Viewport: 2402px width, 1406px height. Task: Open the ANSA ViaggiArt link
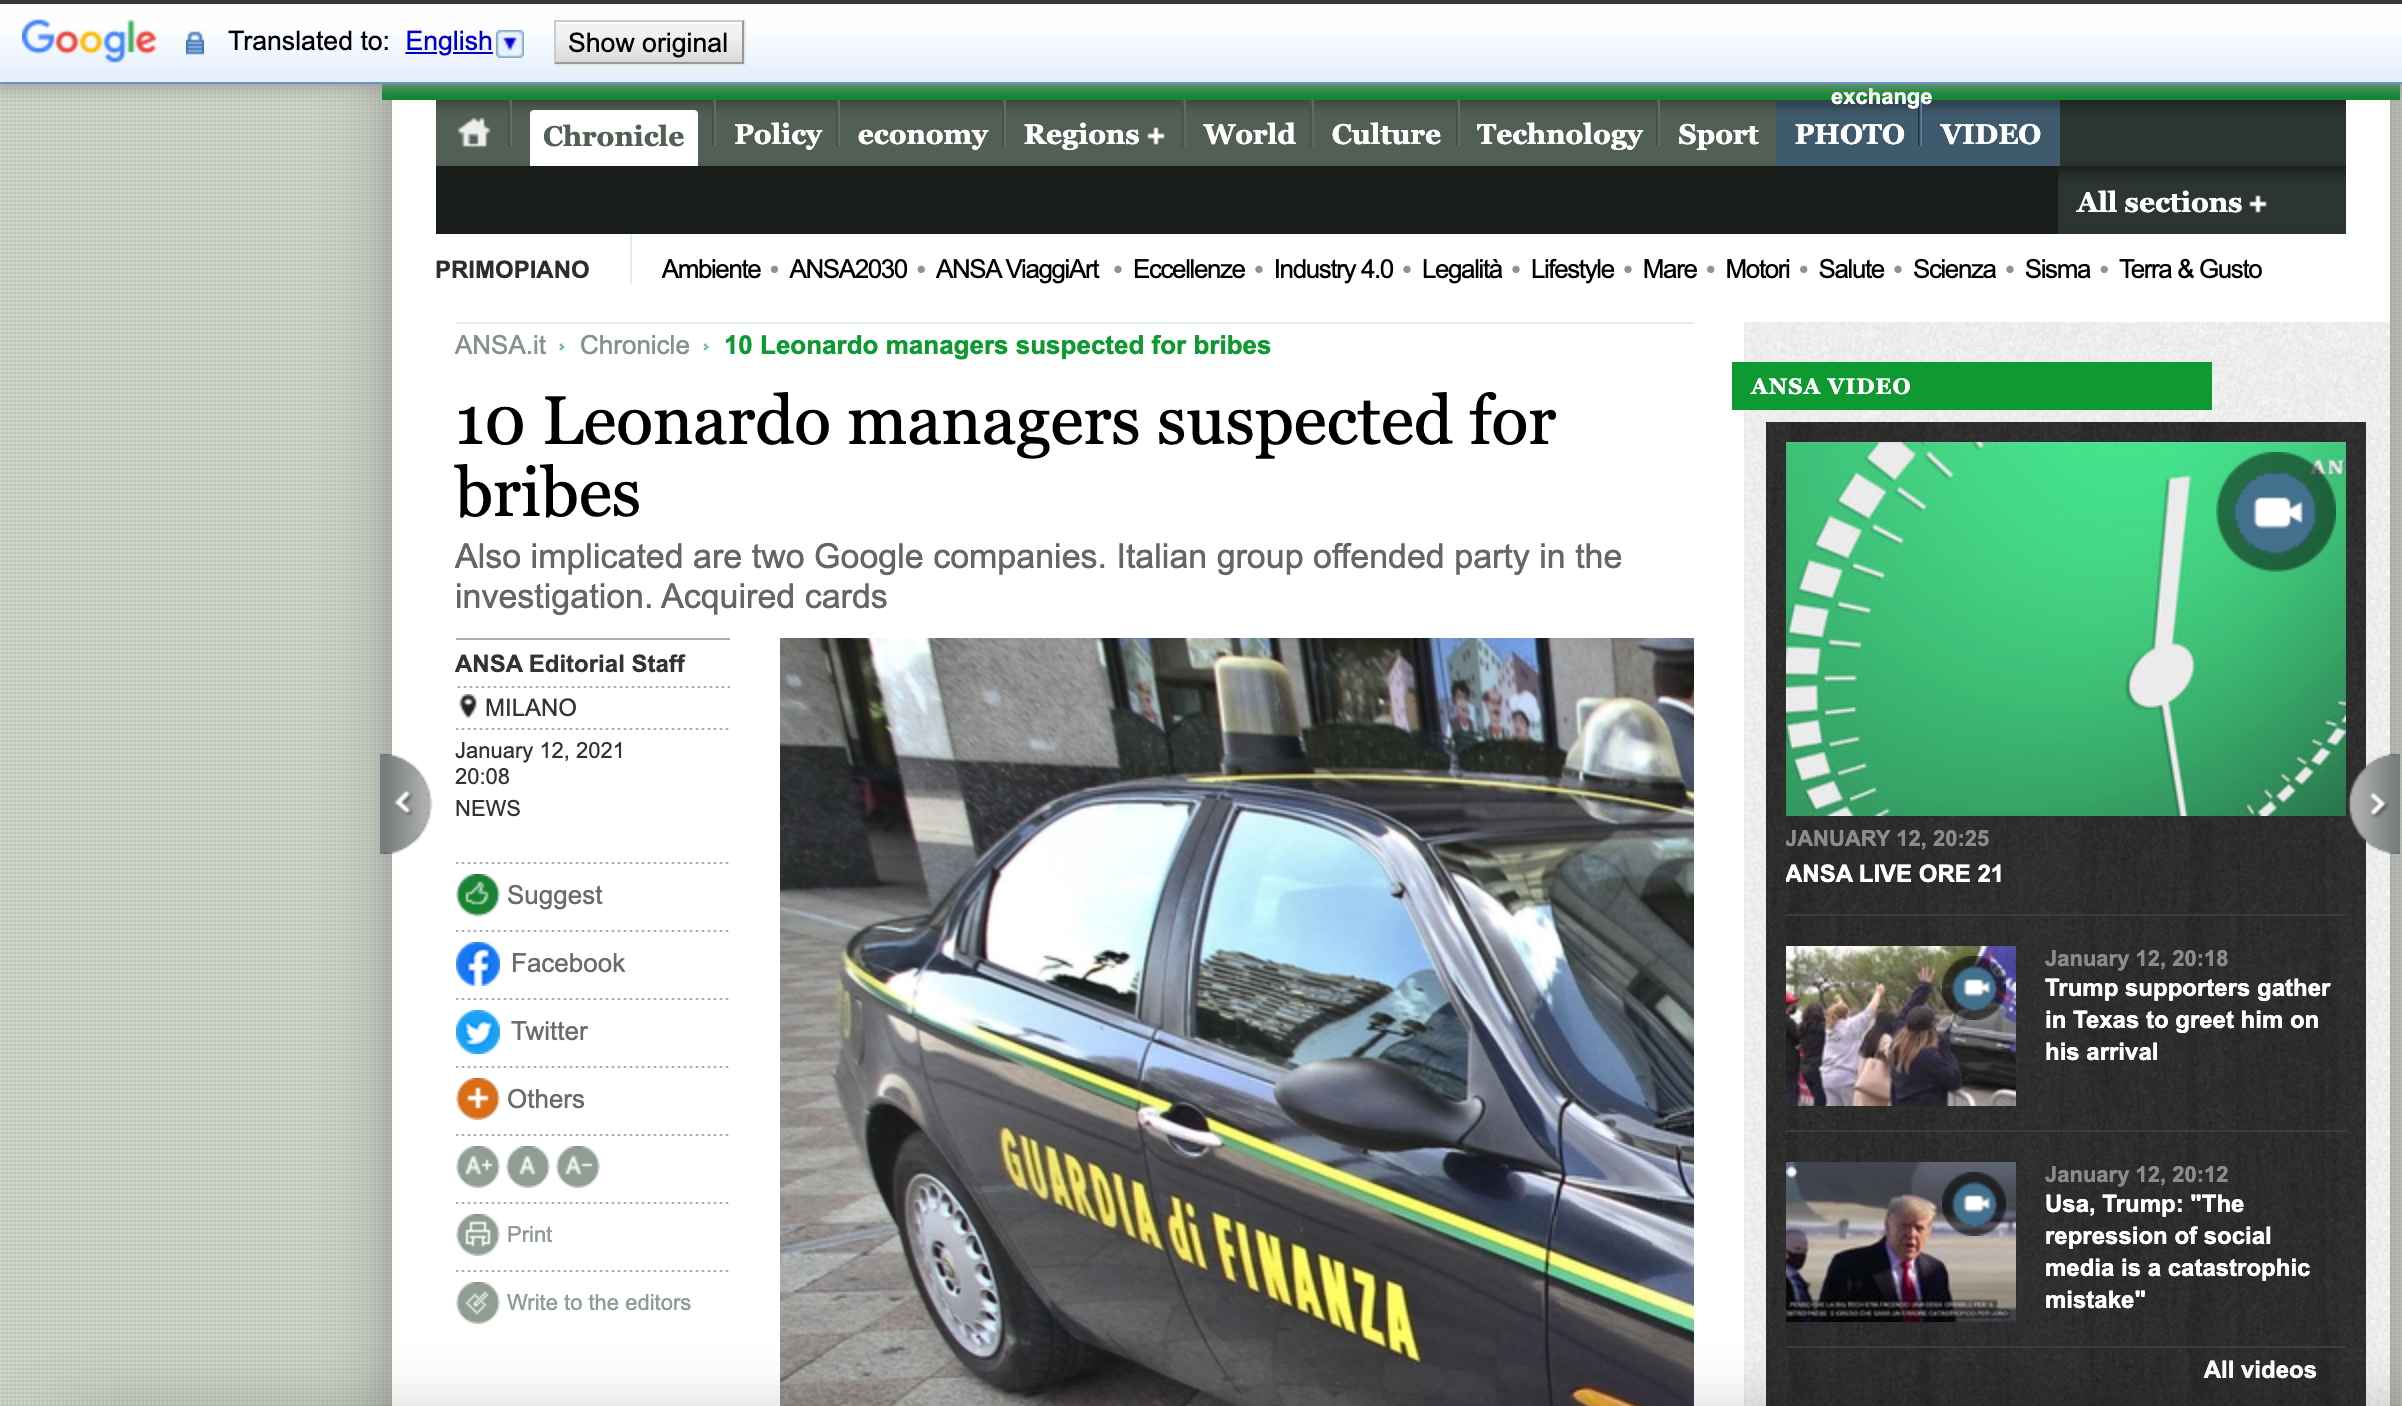[1017, 269]
